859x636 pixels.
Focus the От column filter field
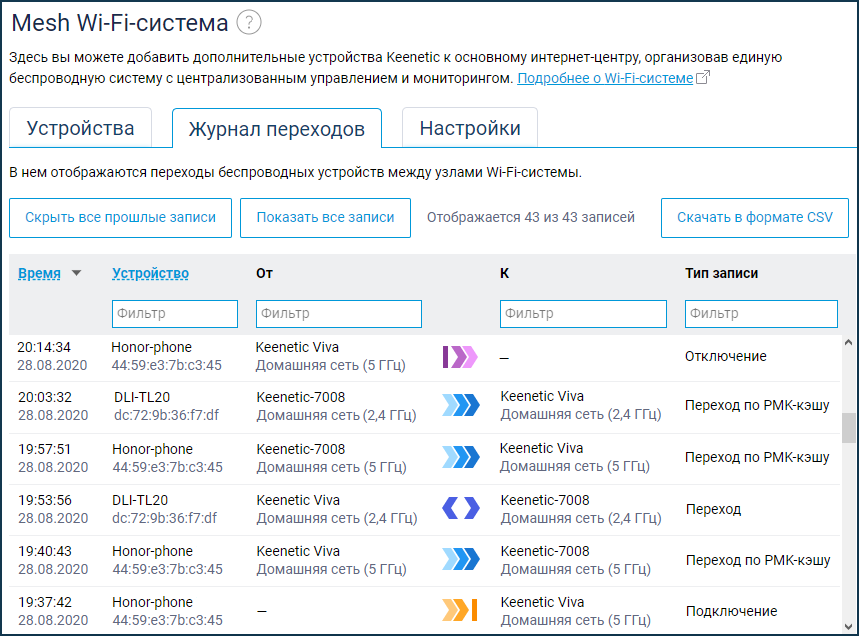pos(339,314)
